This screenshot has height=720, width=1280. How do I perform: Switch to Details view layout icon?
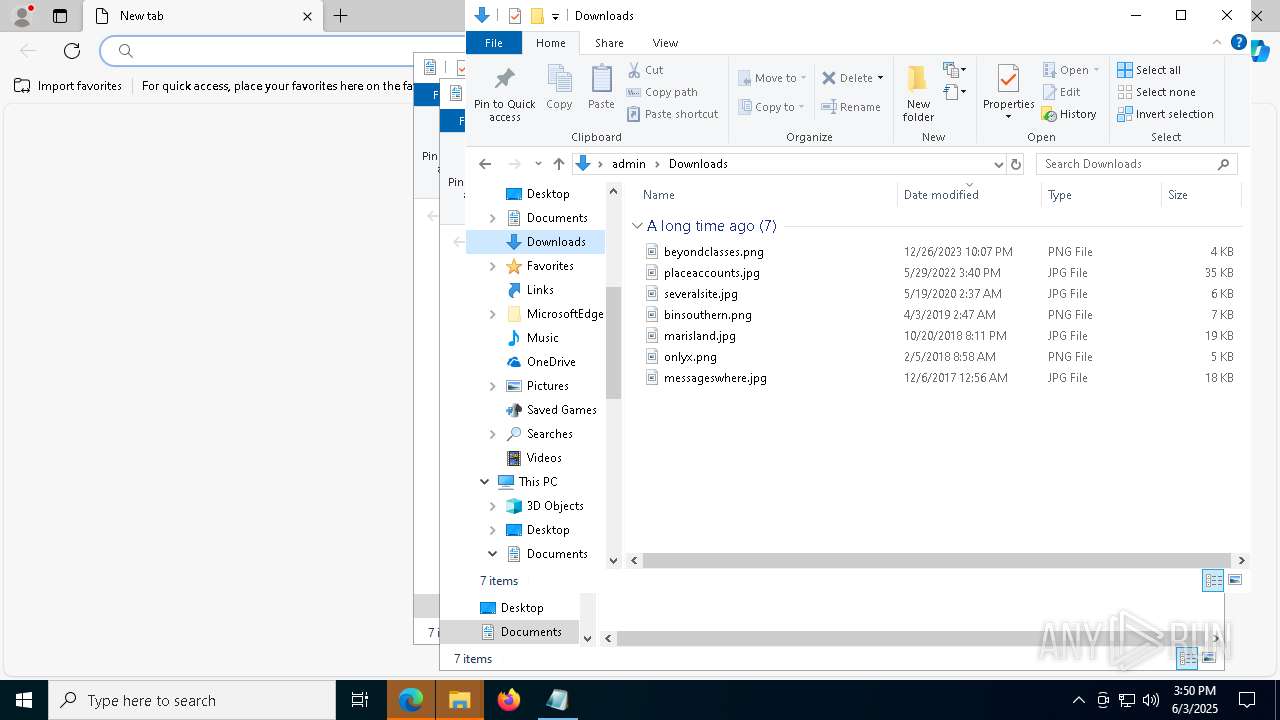[1213, 580]
